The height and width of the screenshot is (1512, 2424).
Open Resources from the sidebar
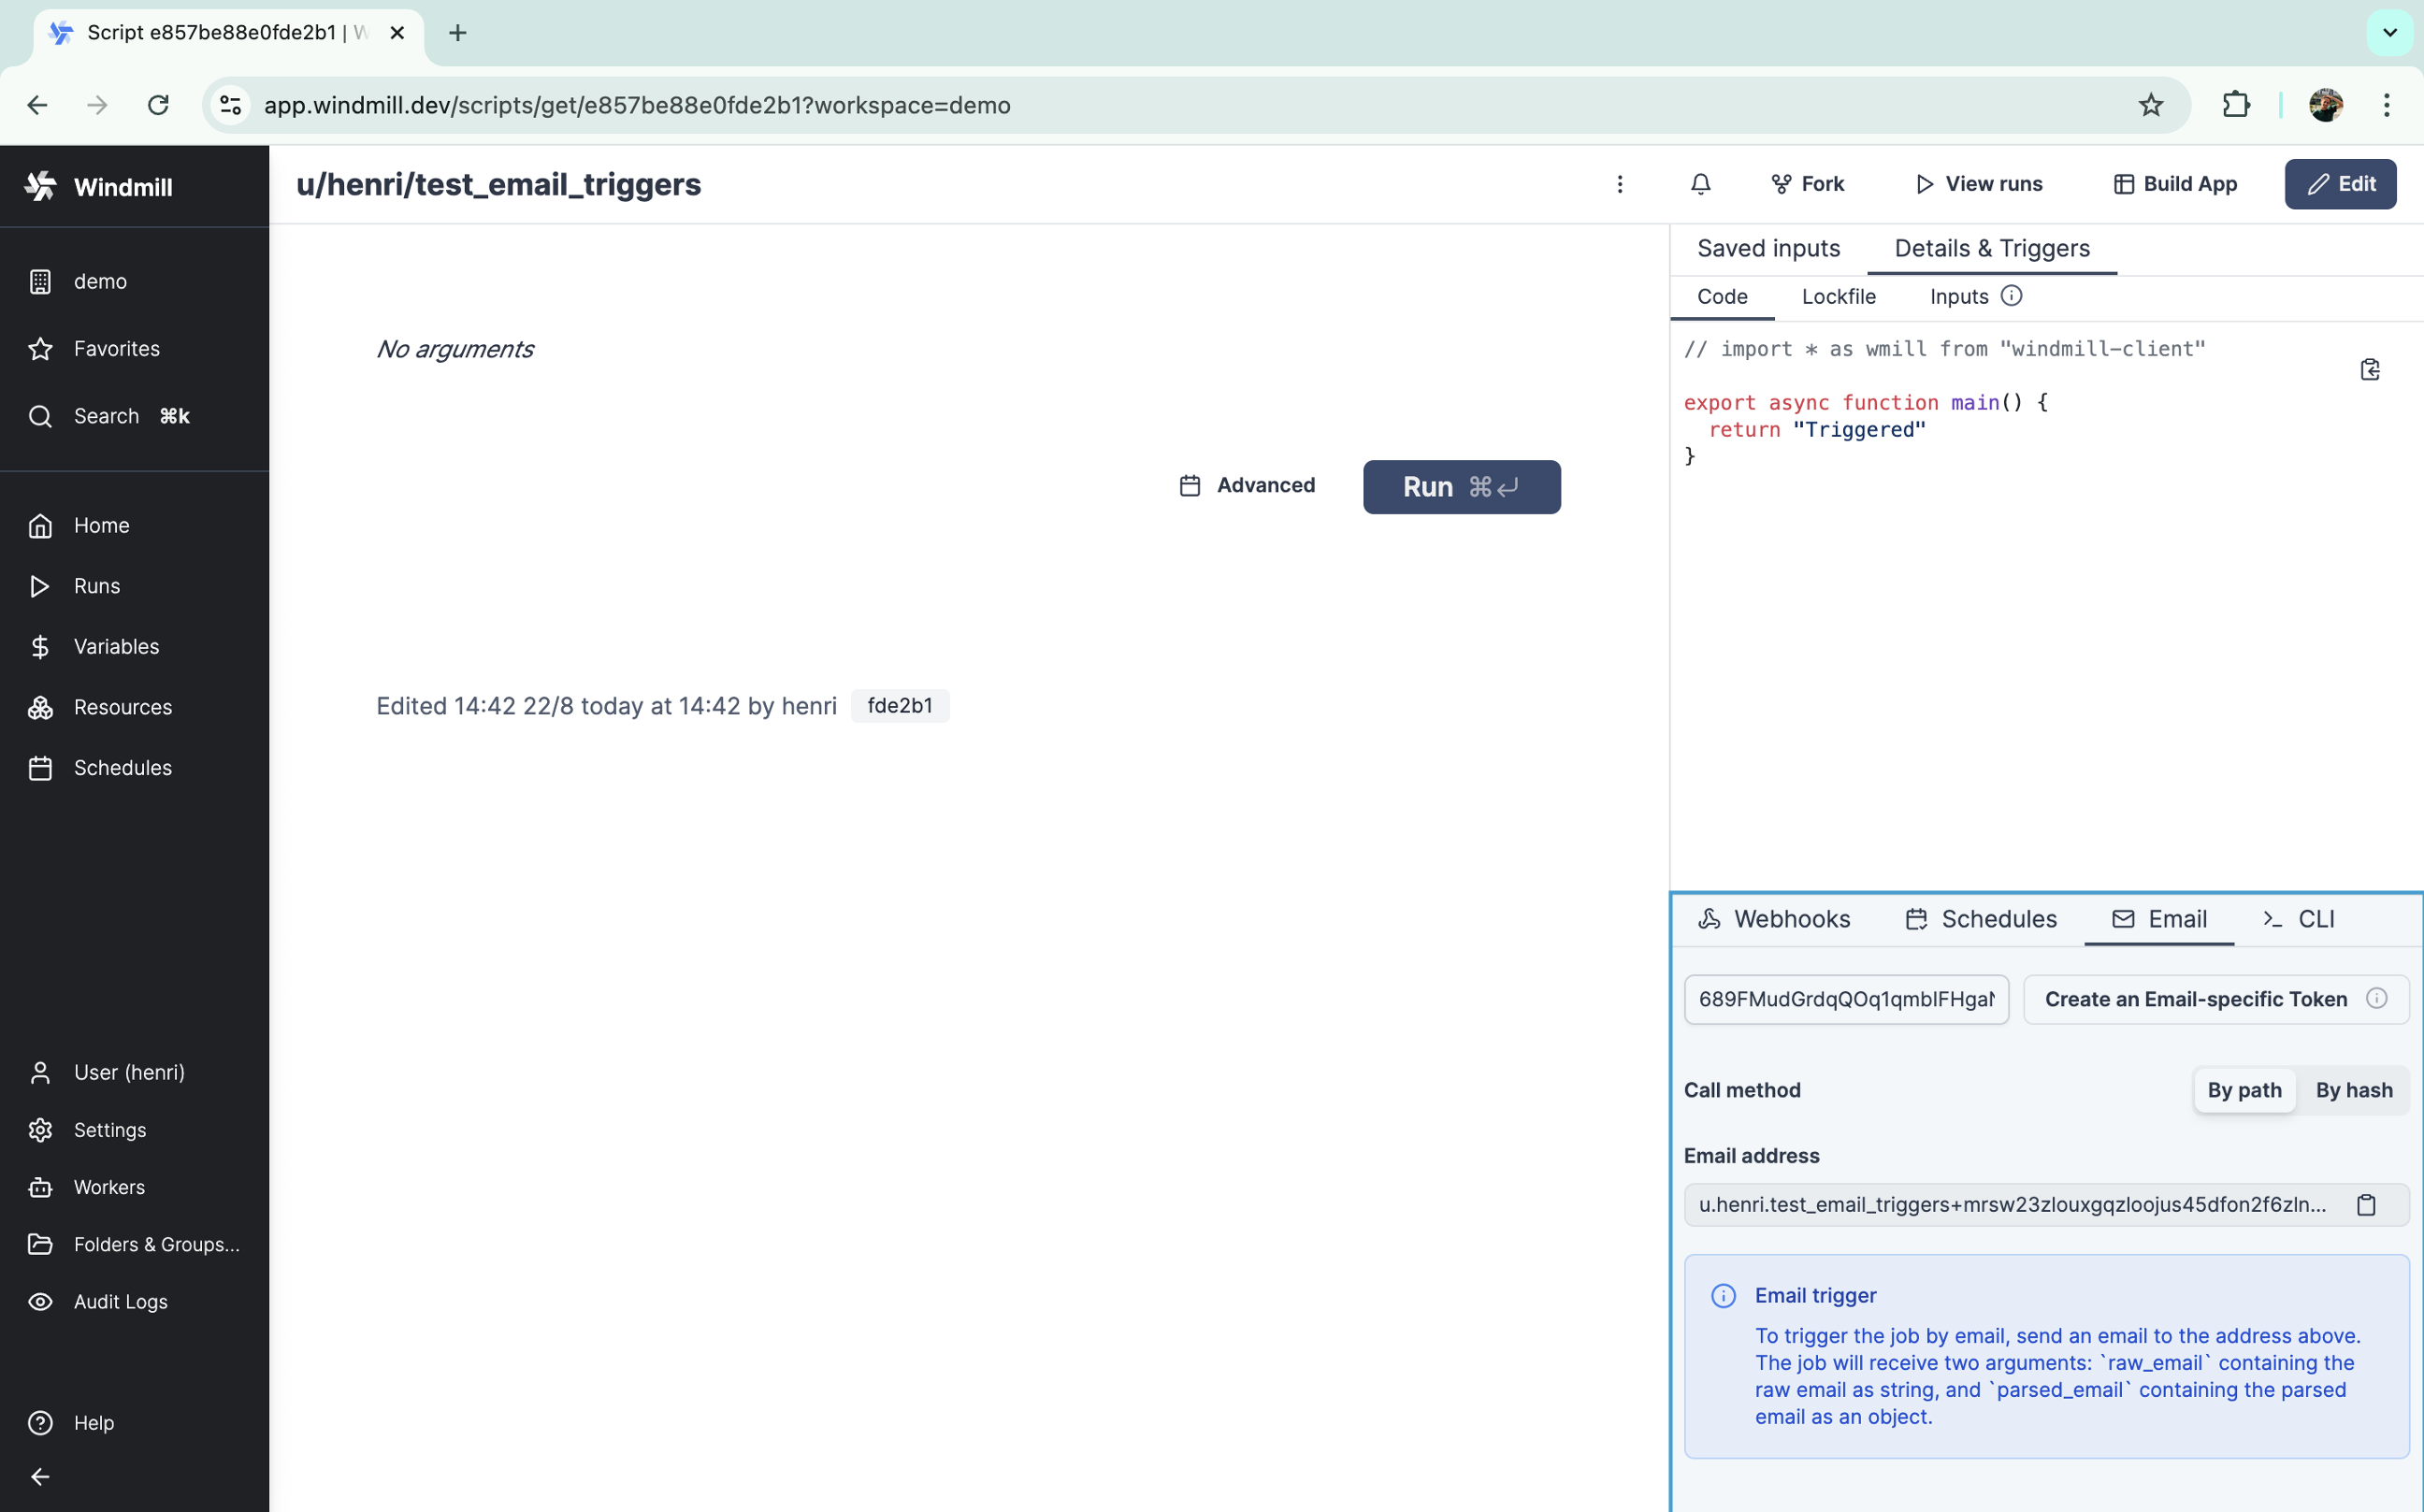pyautogui.click(x=122, y=707)
